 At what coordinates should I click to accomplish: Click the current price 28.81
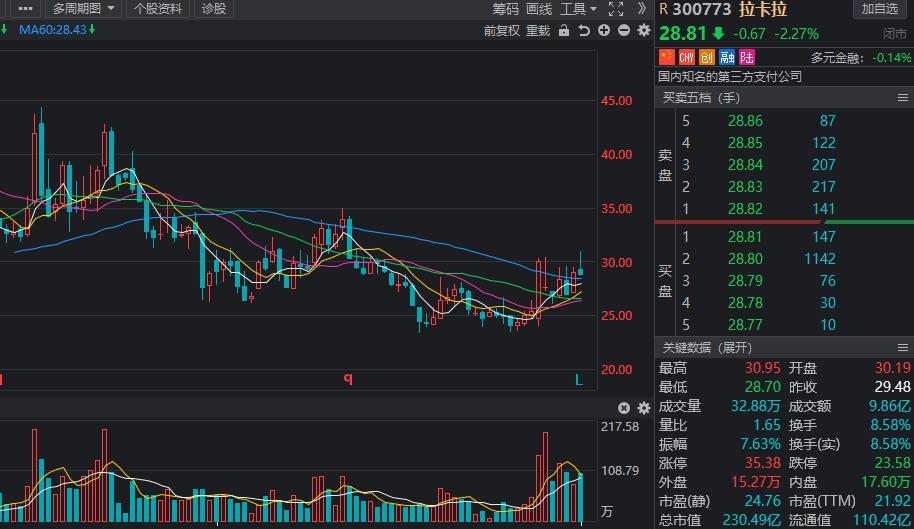pos(683,33)
